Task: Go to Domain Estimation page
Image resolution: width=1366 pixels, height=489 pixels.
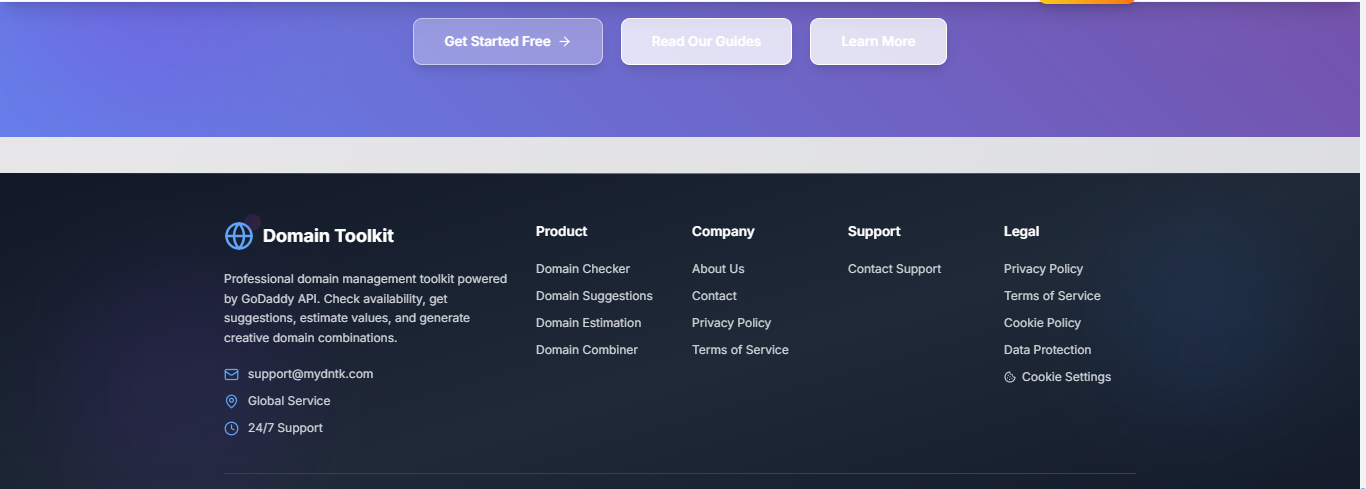Action: 588,323
